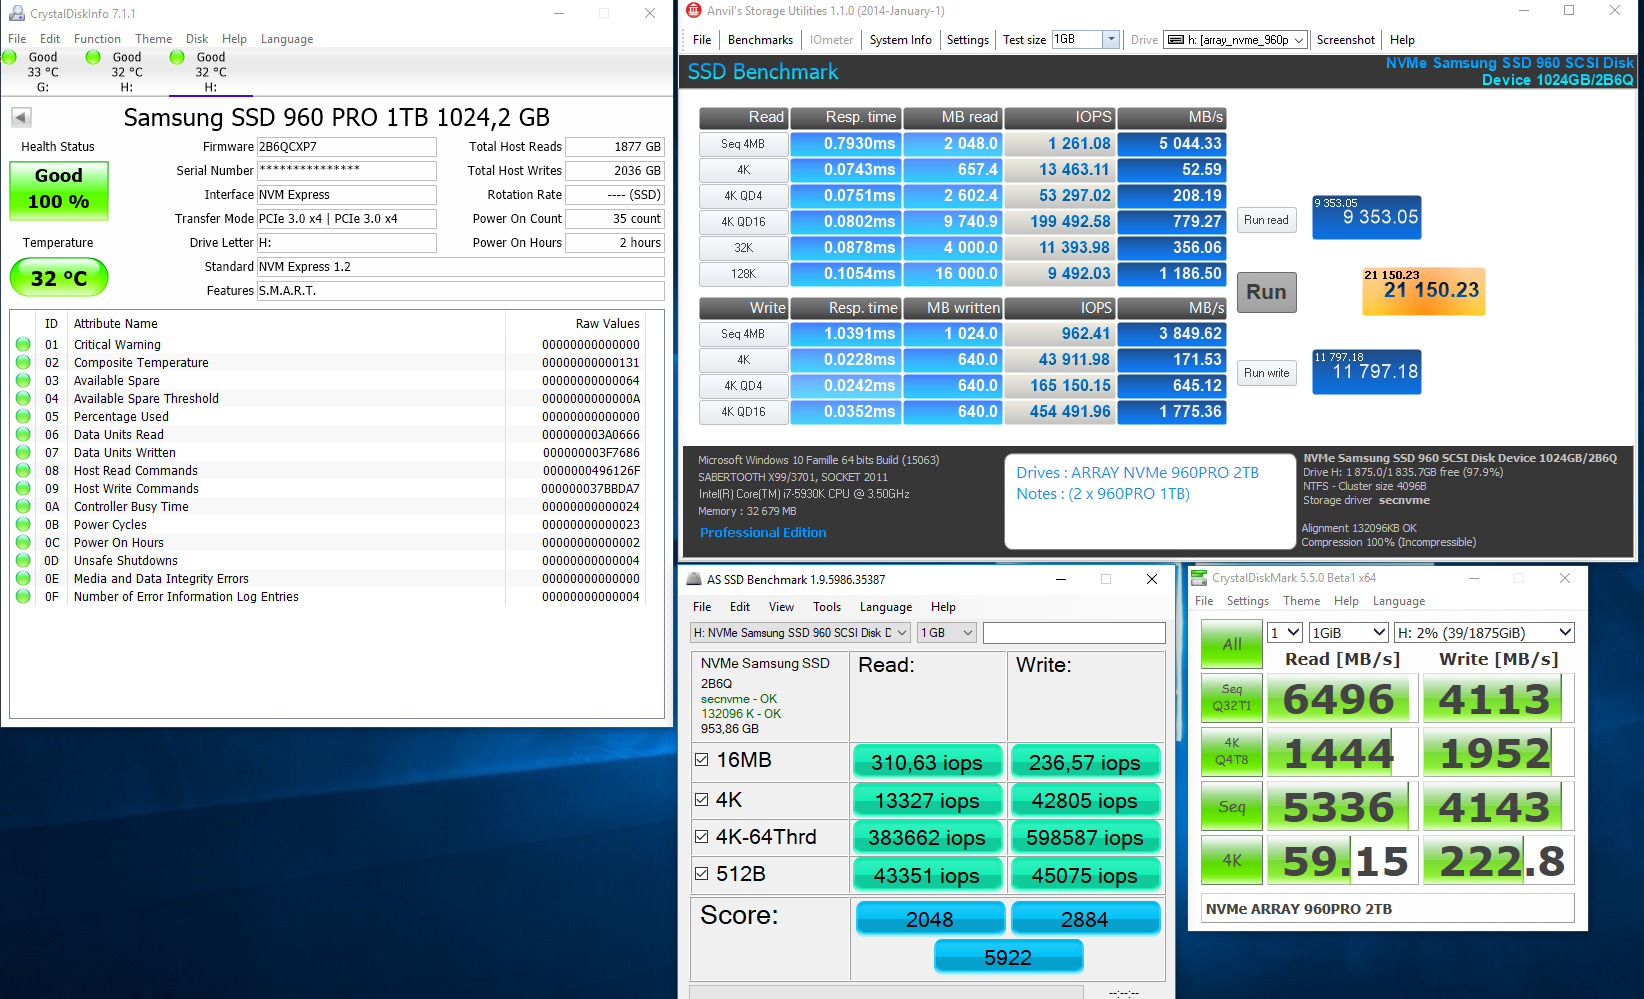Image resolution: width=1644 pixels, height=999 pixels.
Task: Click the Firmware field showing 2B6QCXP7
Action: click(x=346, y=147)
